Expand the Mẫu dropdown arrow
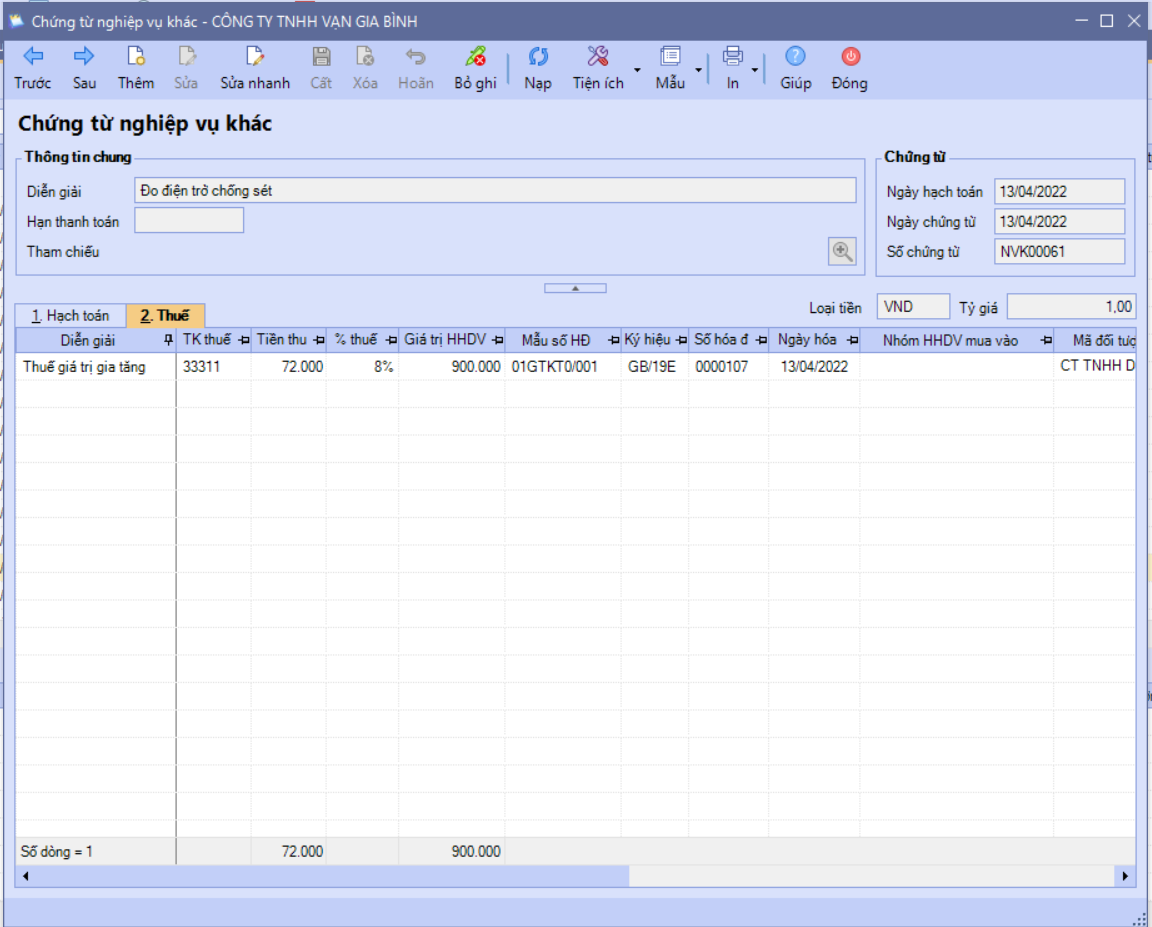 tap(698, 71)
